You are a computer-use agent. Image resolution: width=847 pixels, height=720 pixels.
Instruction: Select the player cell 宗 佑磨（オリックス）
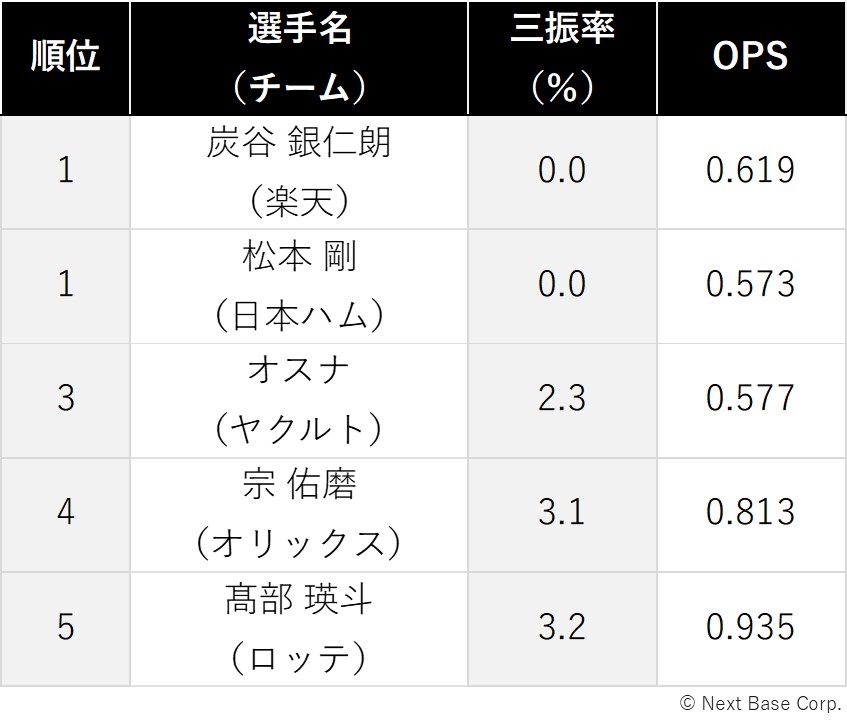pyautogui.click(x=299, y=515)
